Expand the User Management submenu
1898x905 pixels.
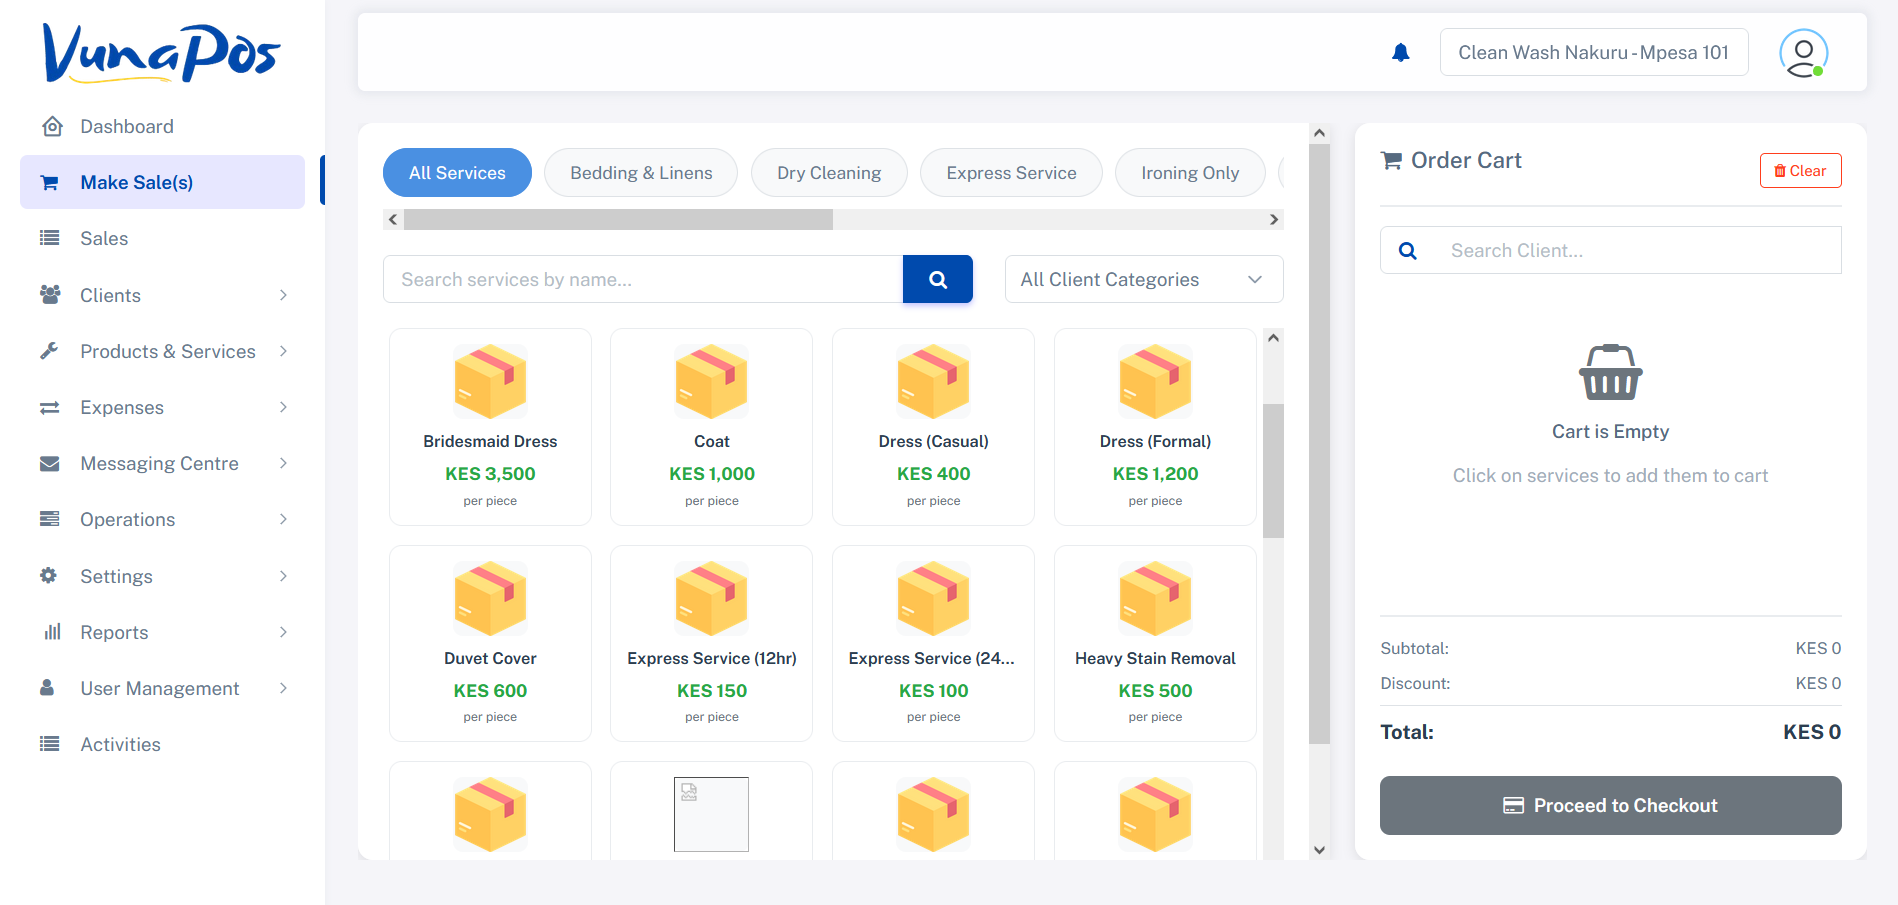point(283,688)
